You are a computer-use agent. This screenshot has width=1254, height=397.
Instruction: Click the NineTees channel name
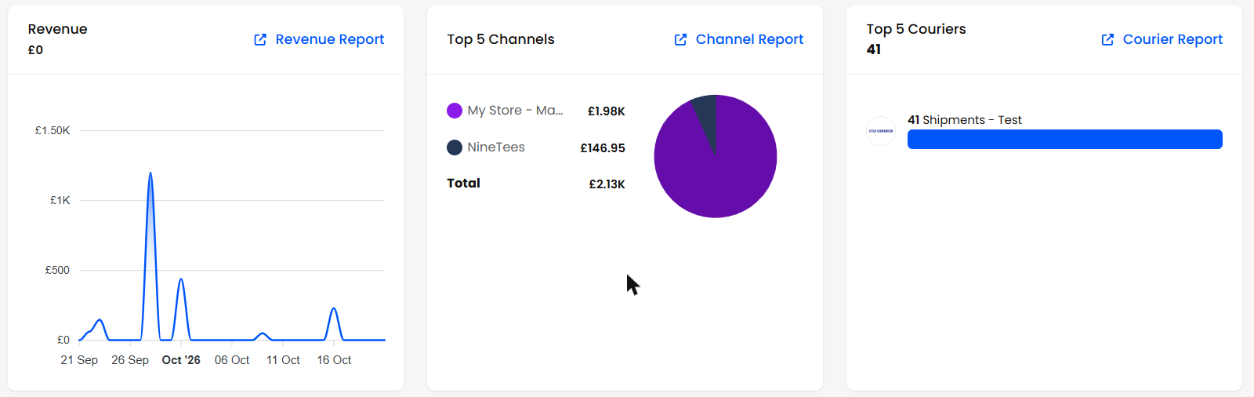(x=496, y=147)
